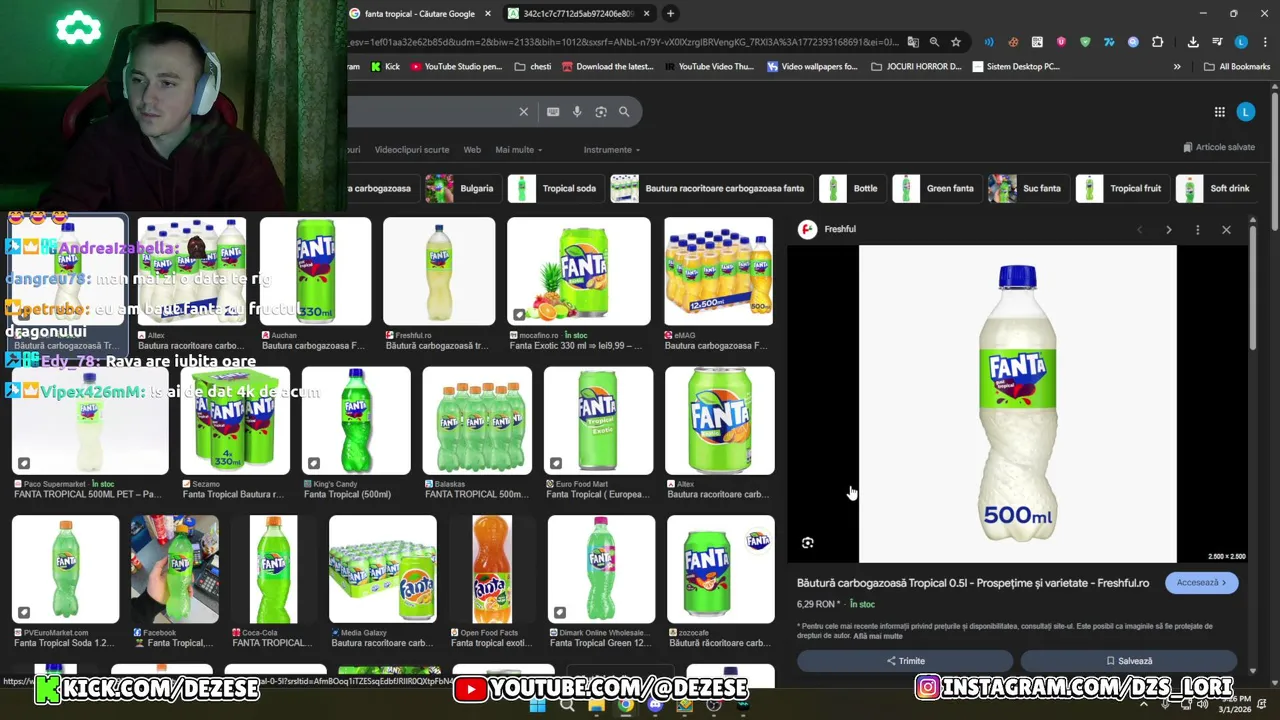Click the preview panel vertical scrollbar
Screen dimensions: 1280x720
tap(1252, 290)
